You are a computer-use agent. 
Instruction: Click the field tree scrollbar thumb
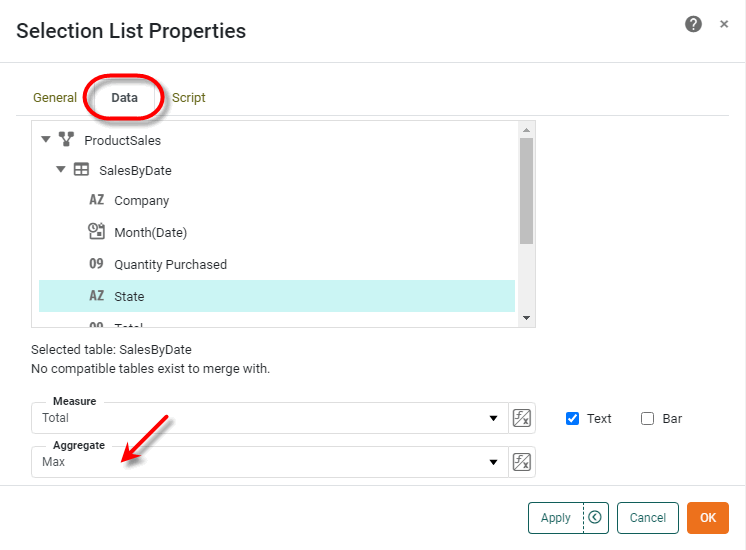tap(526, 191)
